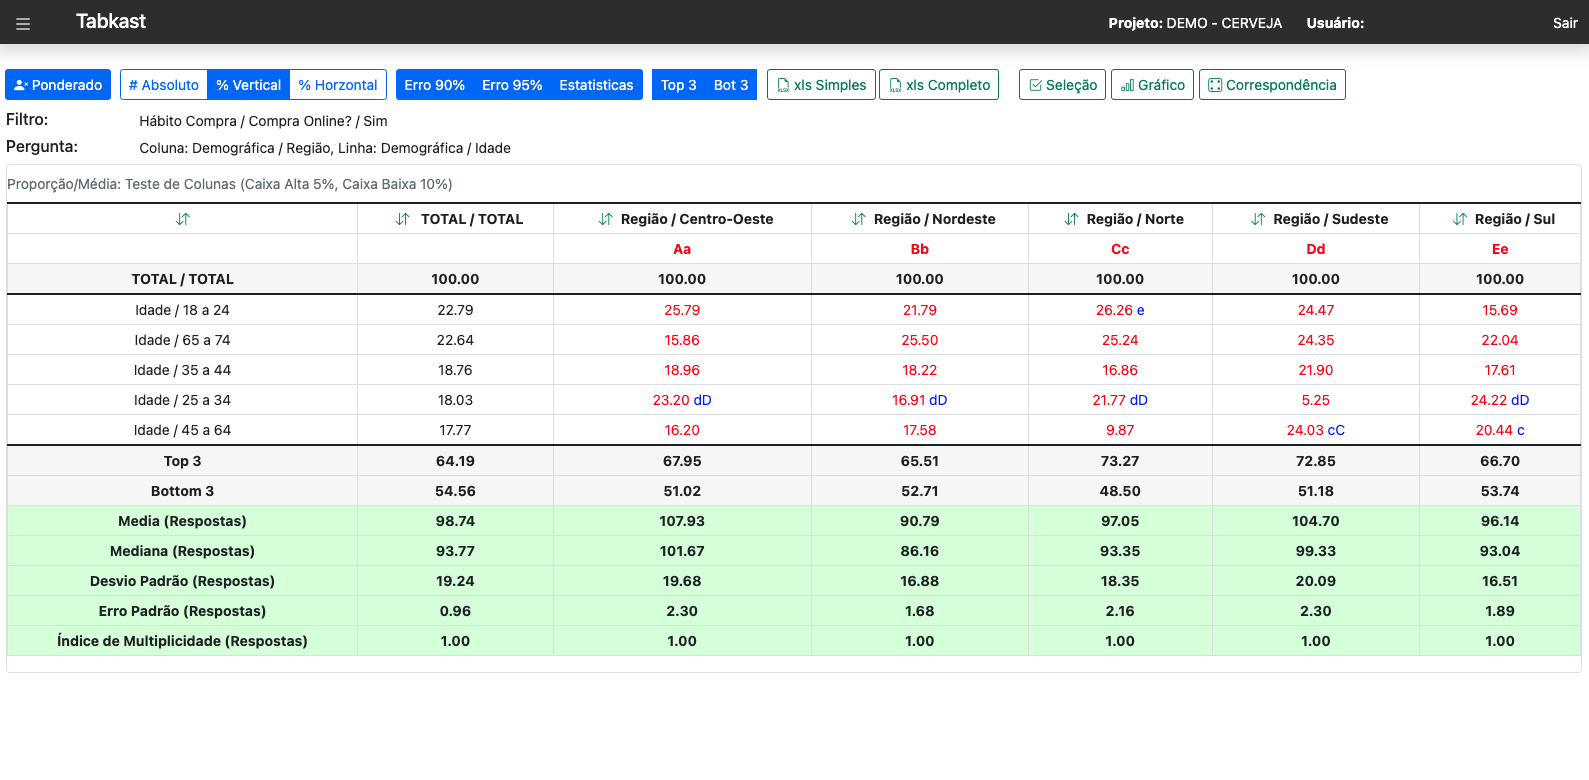The width and height of the screenshot is (1589, 780).
Task: Toggle Erro 90% display
Action: coord(434,85)
